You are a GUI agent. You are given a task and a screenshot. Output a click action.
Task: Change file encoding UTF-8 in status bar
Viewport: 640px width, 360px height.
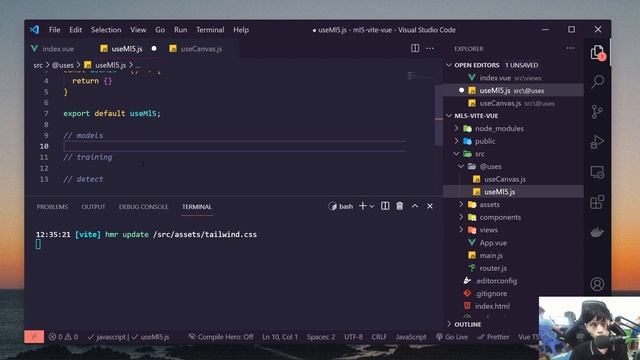(x=353, y=337)
